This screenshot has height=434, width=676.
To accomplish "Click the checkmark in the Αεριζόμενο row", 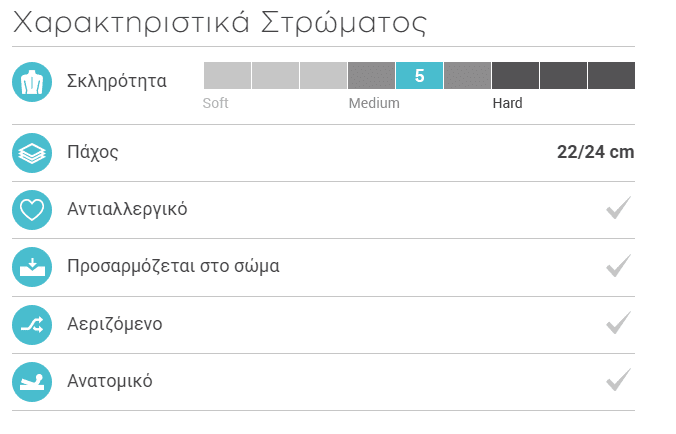I will click(x=619, y=323).
